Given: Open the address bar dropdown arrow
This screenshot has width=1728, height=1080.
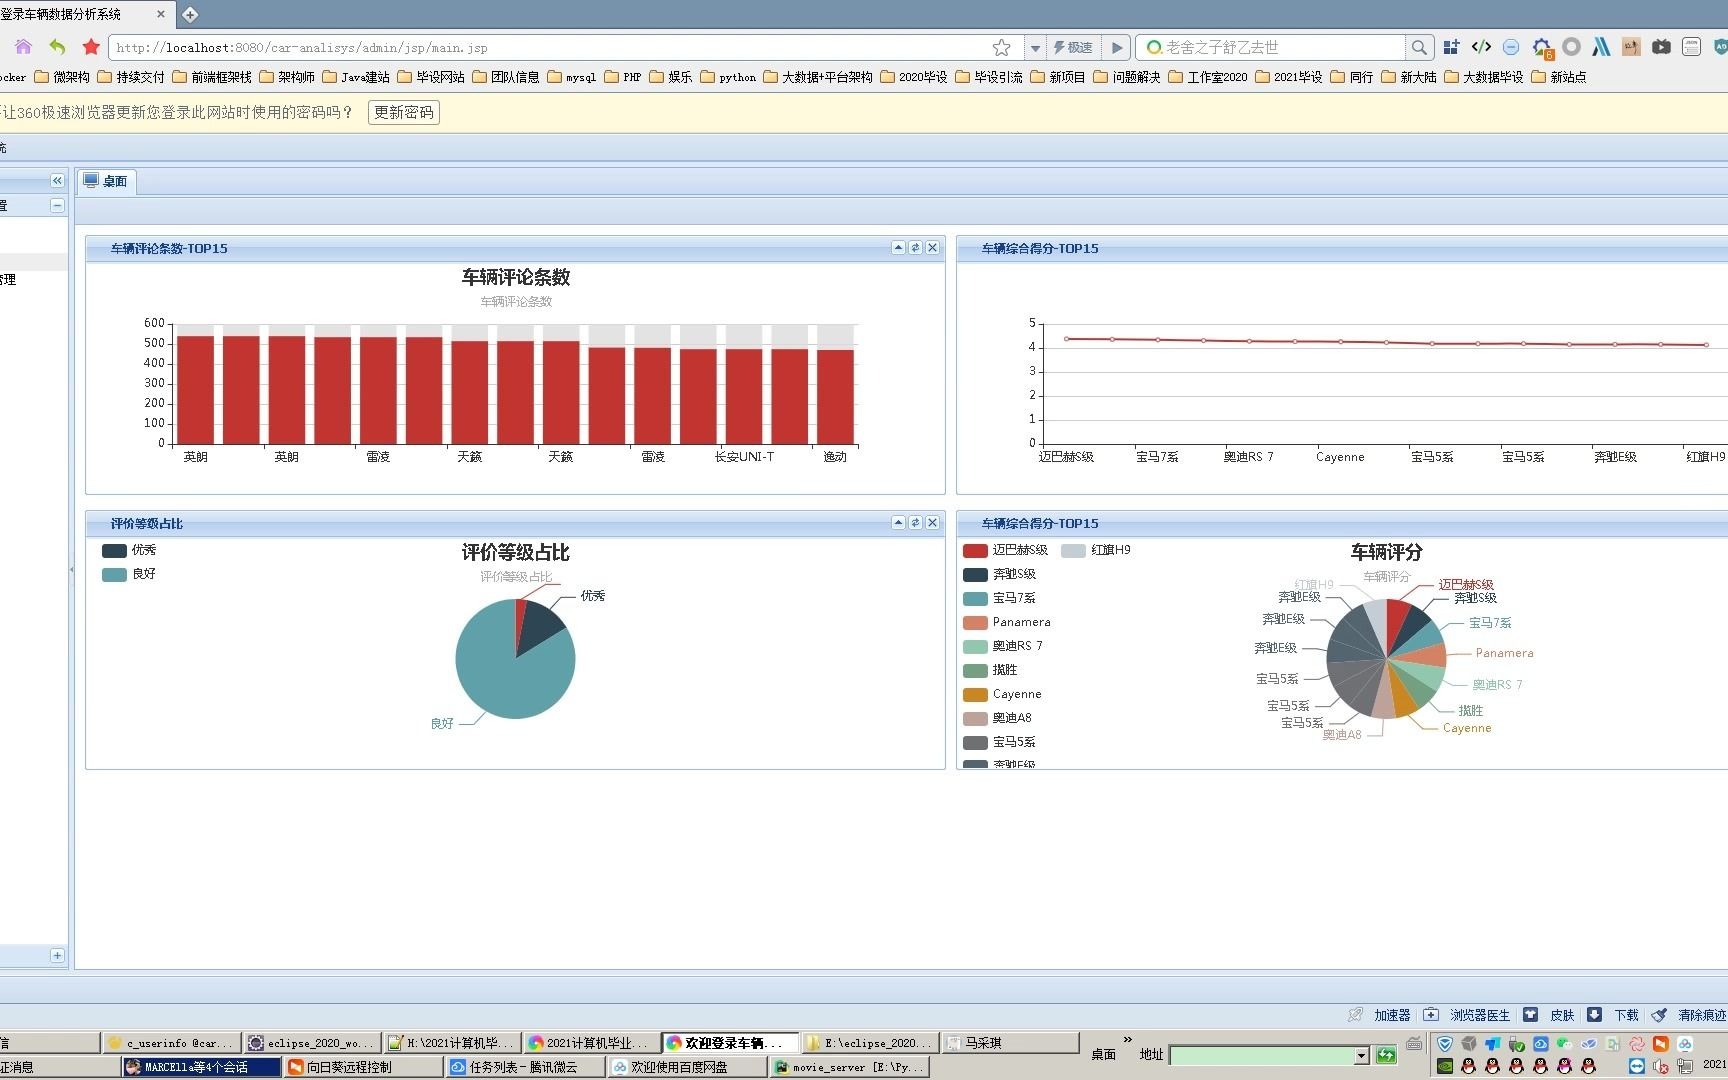Looking at the screenshot, I should click(1035, 47).
